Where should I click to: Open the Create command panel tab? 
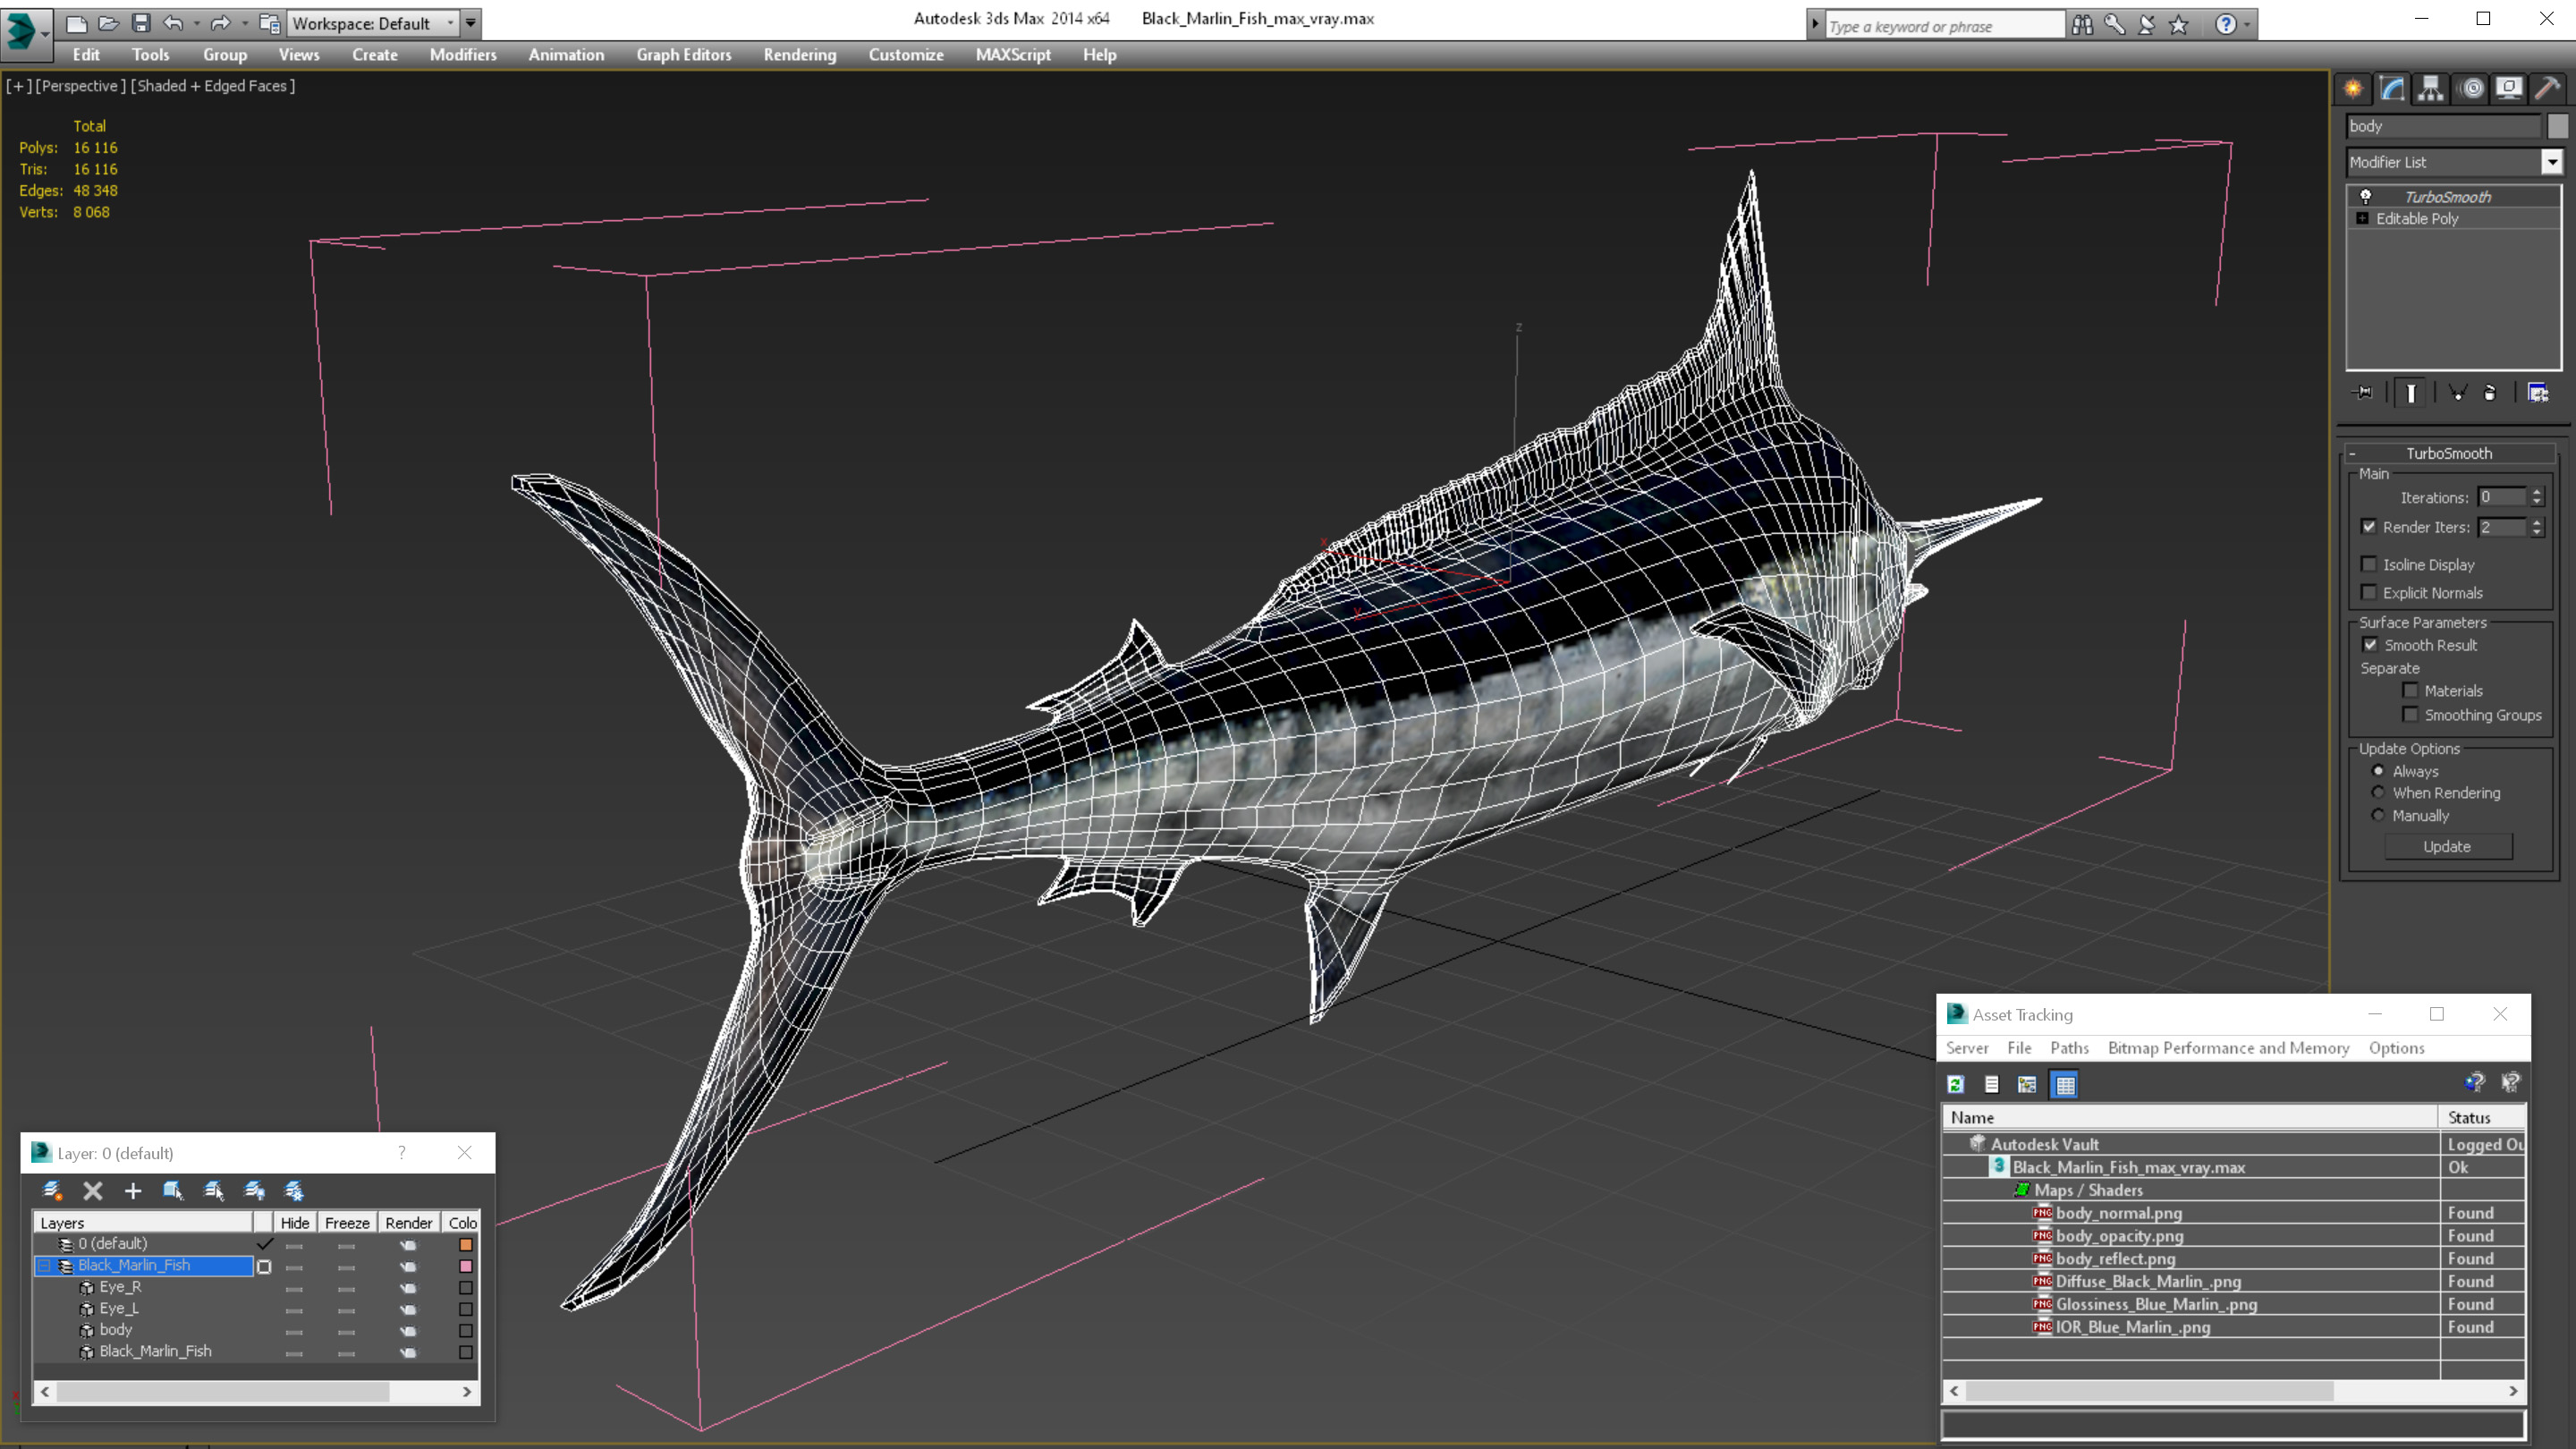point(2353,88)
